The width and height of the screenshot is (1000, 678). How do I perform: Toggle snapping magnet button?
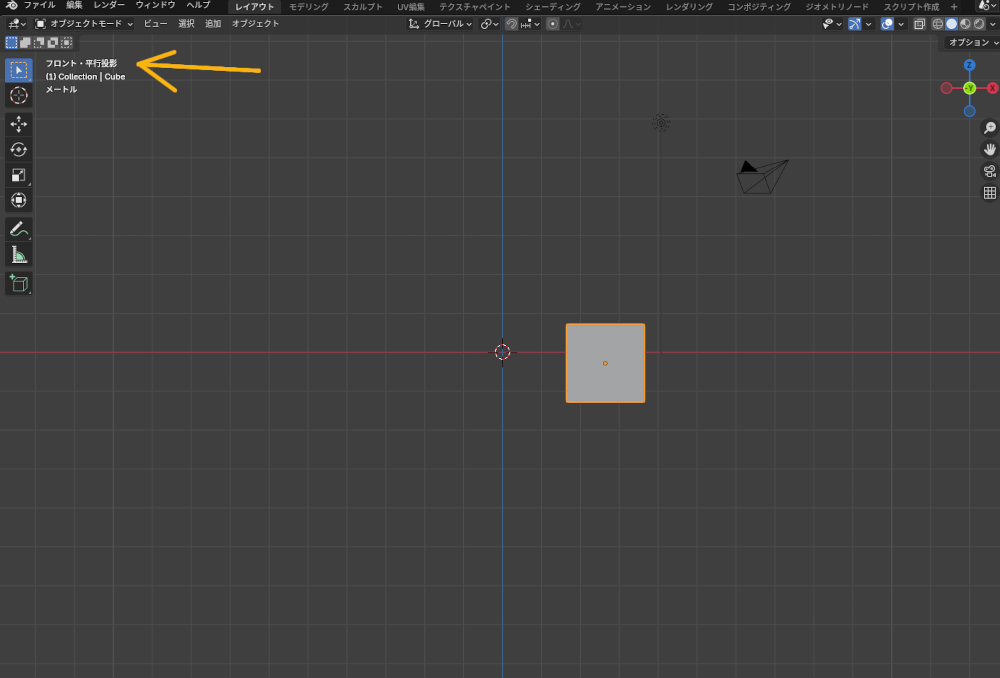511,24
